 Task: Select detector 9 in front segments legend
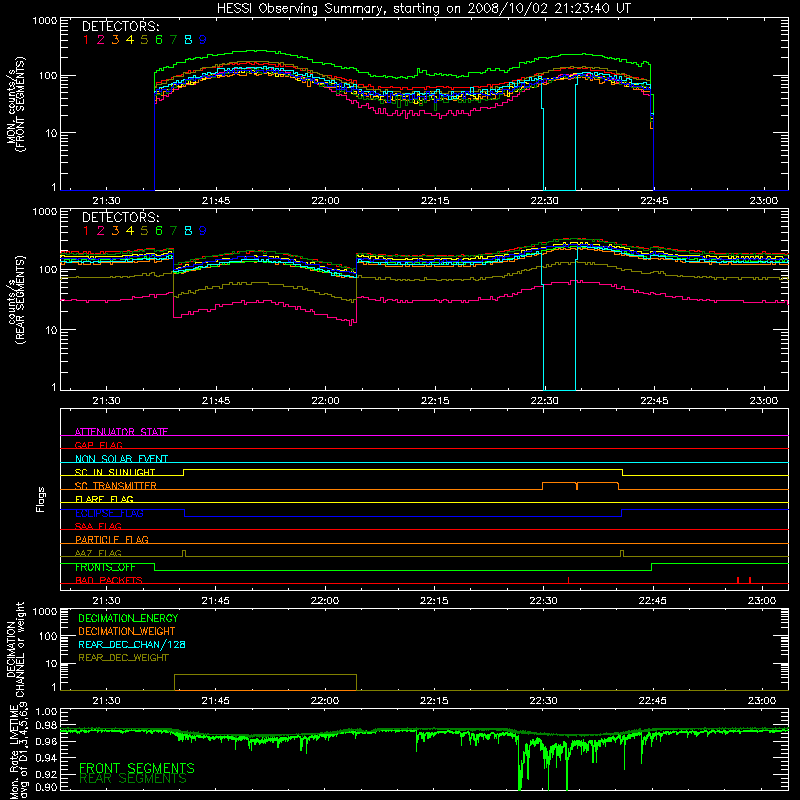coord(203,40)
